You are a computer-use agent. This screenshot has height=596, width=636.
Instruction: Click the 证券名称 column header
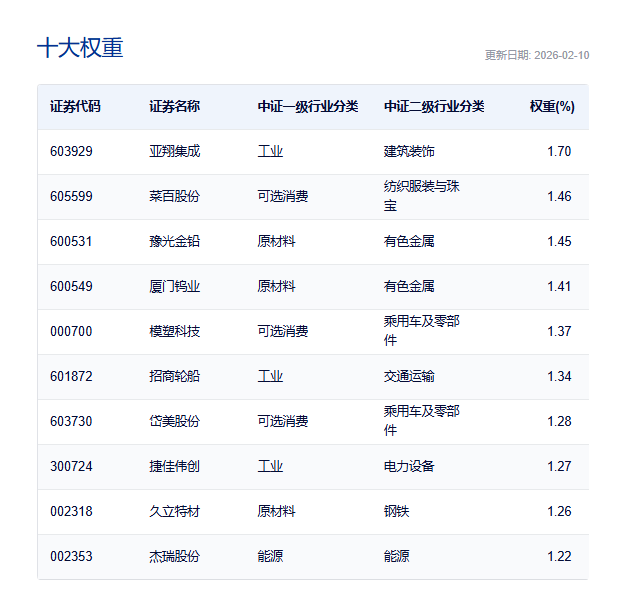174,107
